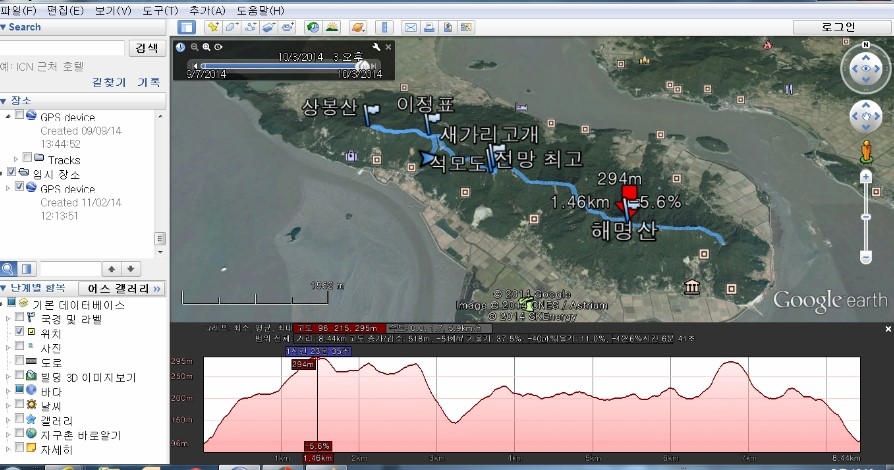Image resolution: width=894 pixels, height=470 pixels.
Task: Click the 검색 search button
Action: click(x=147, y=48)
